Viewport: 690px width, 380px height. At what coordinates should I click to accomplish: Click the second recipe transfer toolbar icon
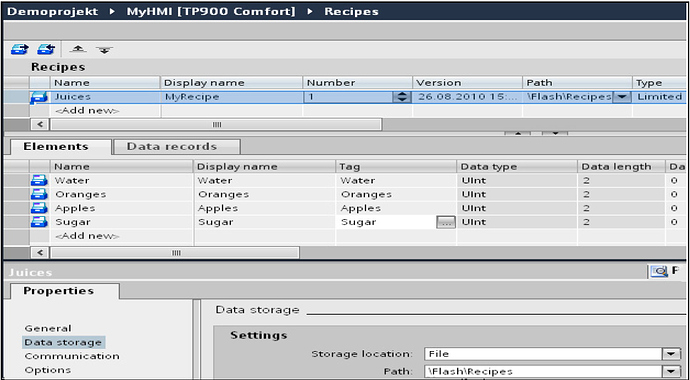[x=46, y=49]
